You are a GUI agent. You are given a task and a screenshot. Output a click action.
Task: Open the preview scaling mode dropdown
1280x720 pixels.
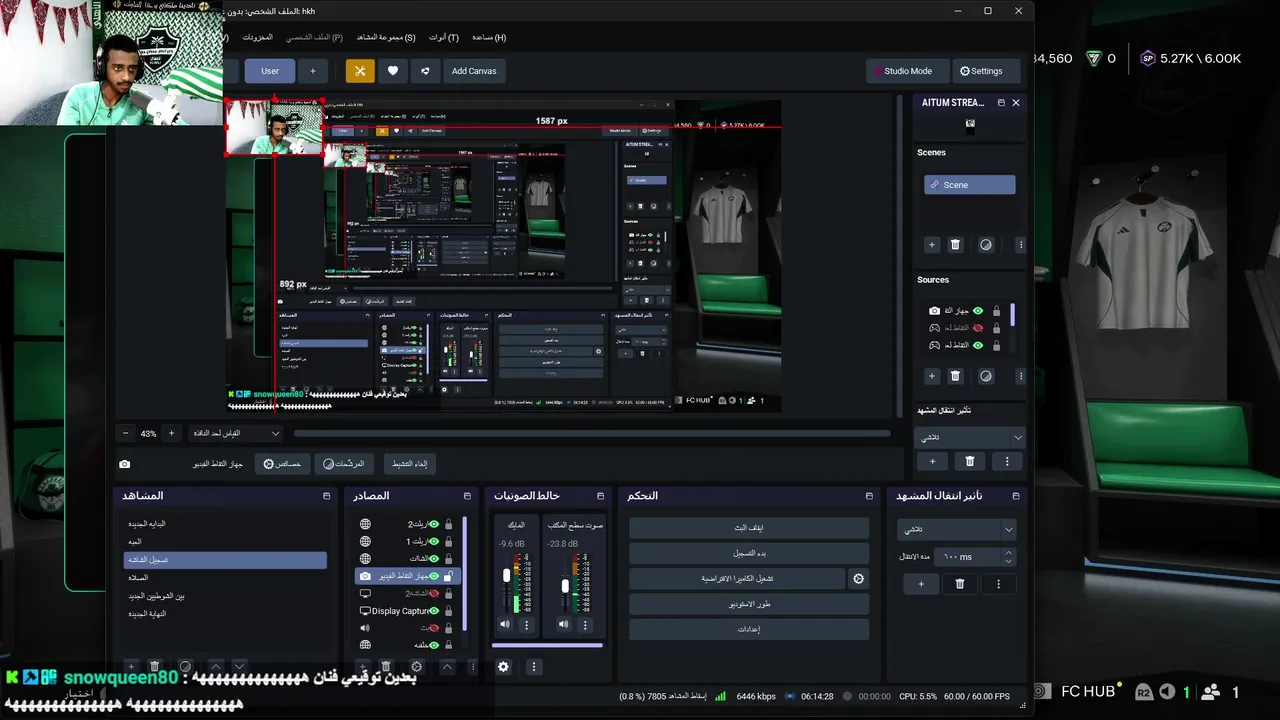pyautogui.click(x=234, y=433)
